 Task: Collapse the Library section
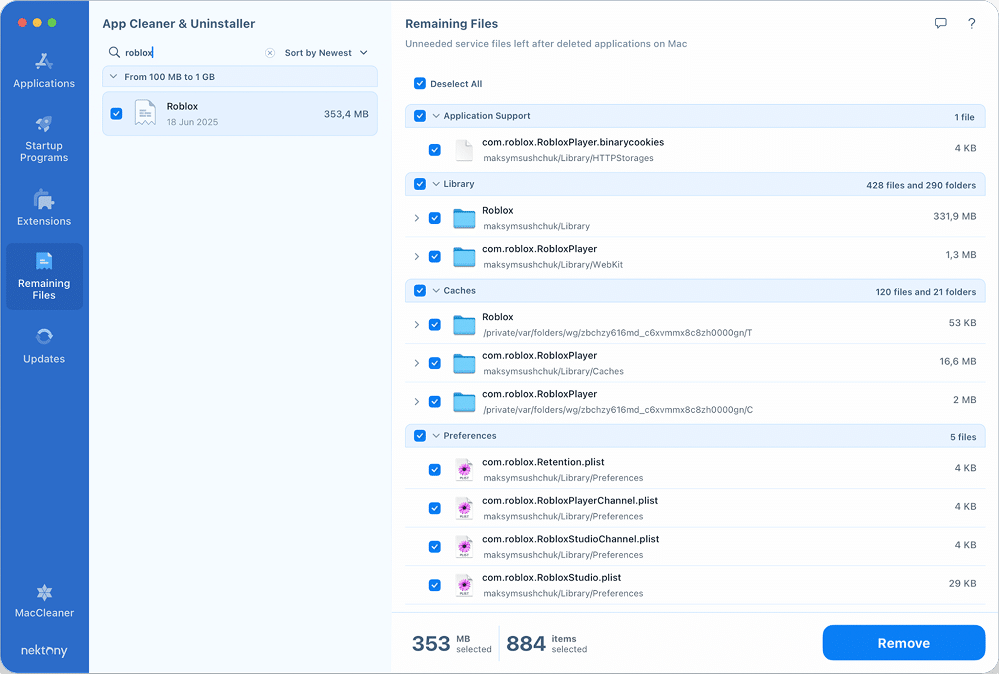coord(436,184)
